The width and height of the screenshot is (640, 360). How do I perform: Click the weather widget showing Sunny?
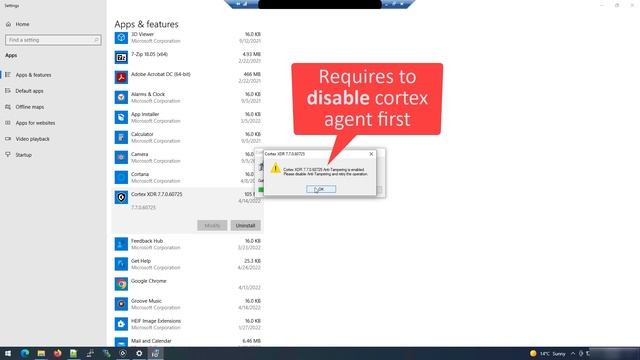(x=548, y=353)
